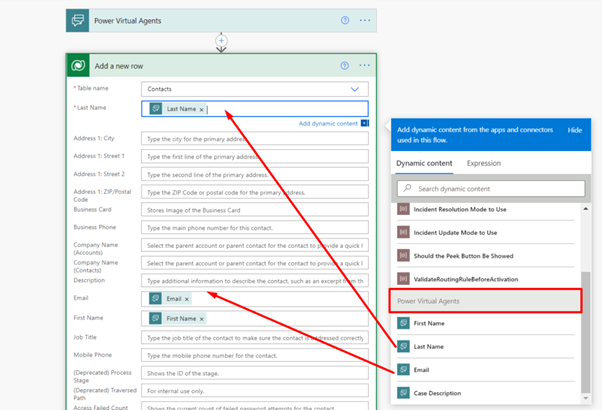602x410 pixels.
Task: Click the Last Name token in the Last Name field
Action: pos(178,109)
